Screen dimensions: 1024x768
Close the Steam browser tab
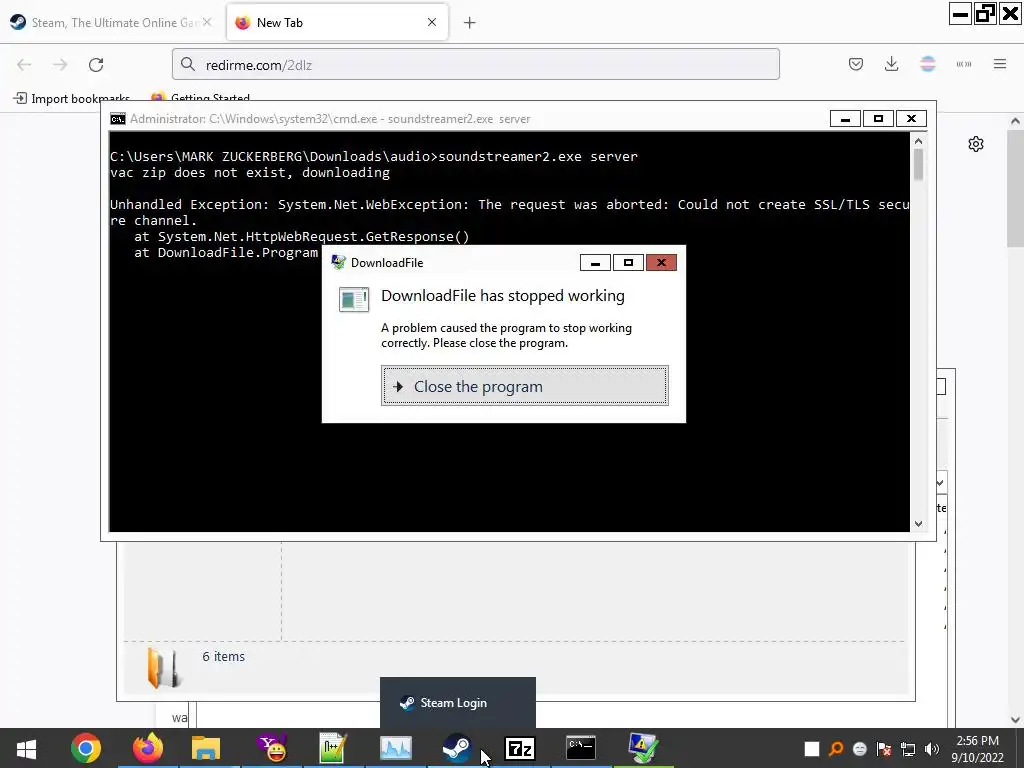pyautogui.click(x=207, y=22)
